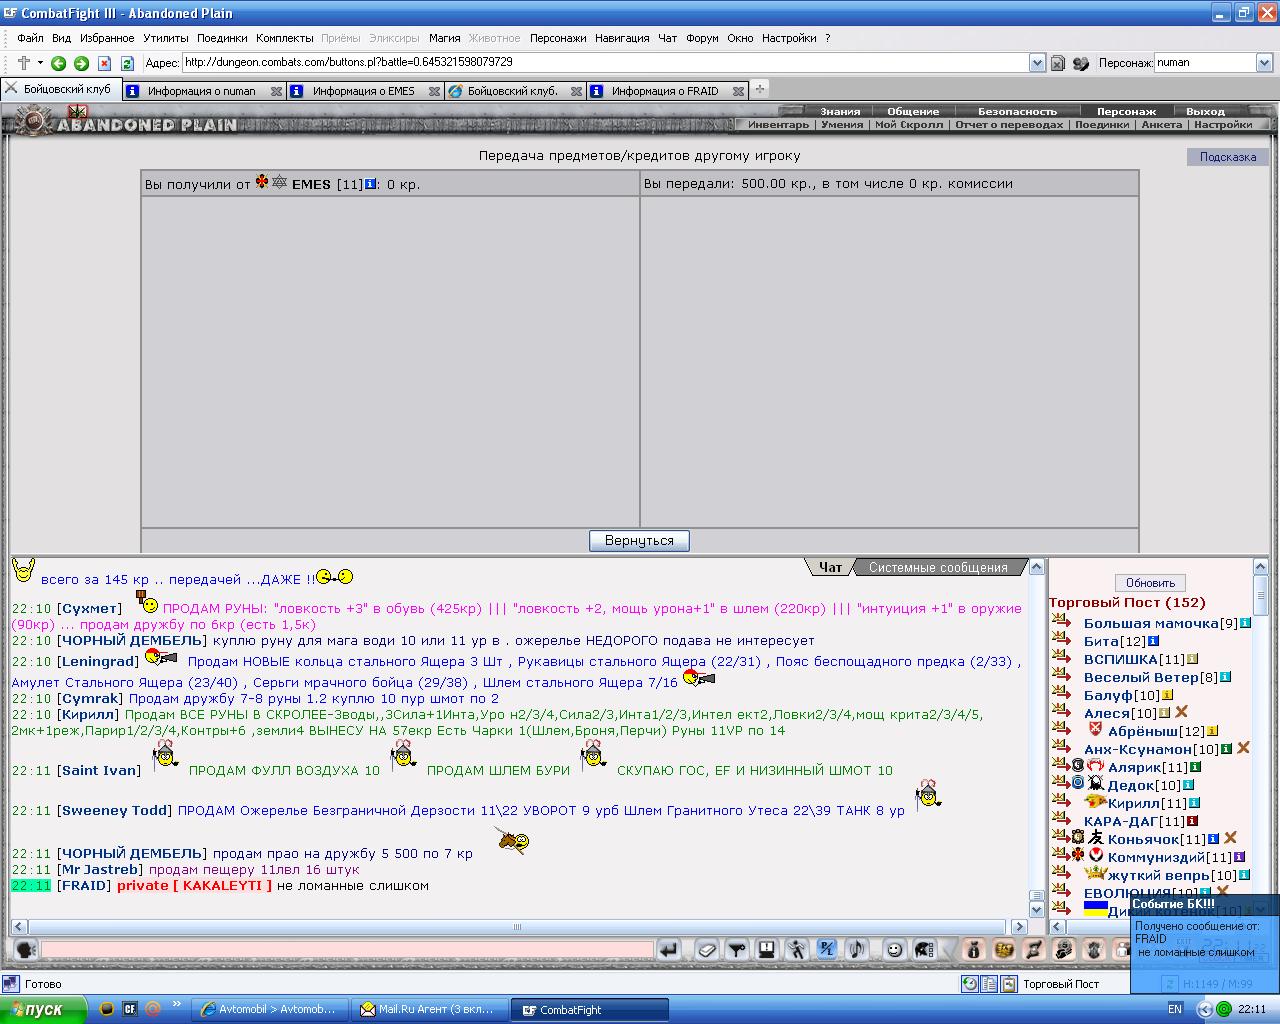Click clan icon next to Абрёныш
The height and width of the screenshot is (1024, 1280).
[x=1094, y=730]
